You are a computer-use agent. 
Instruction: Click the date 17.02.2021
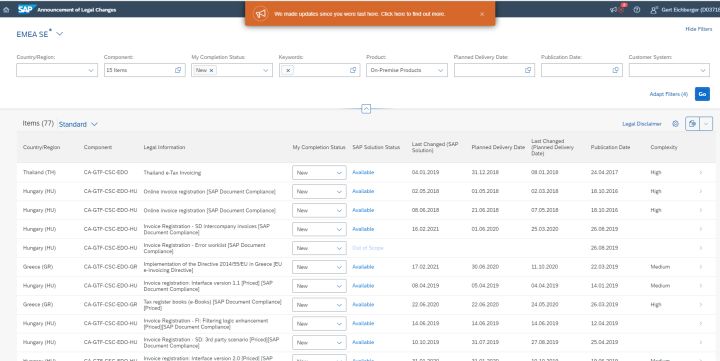426,266
